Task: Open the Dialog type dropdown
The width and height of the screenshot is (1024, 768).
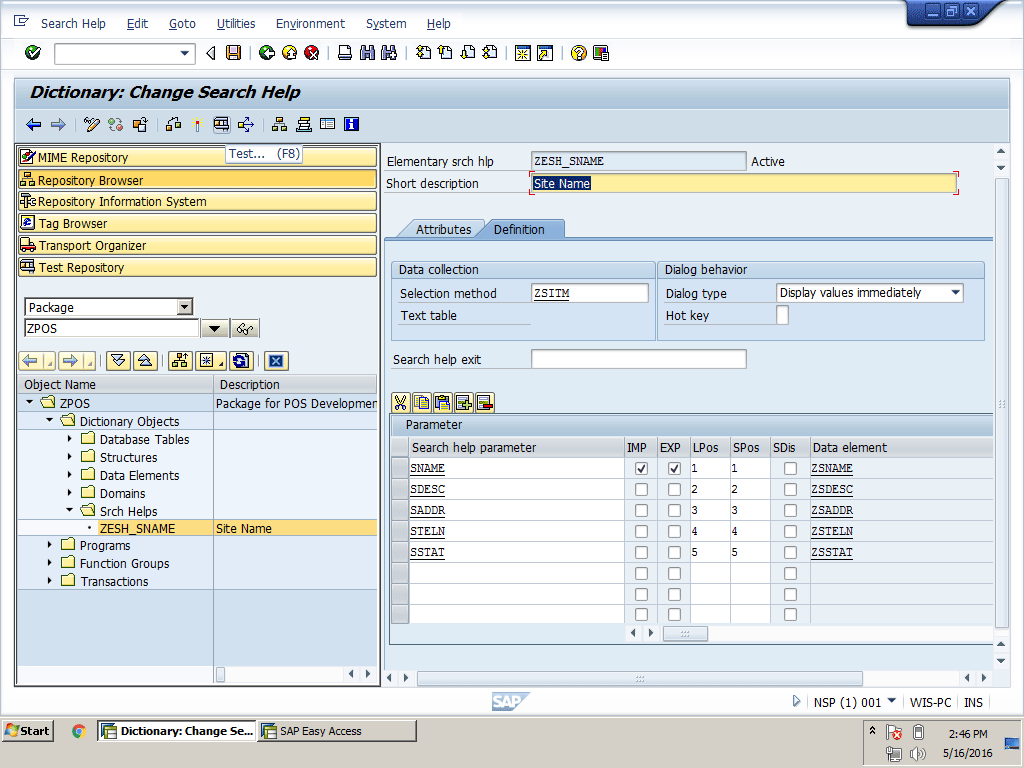Action: pyautogui.click(x=955, y=293)
